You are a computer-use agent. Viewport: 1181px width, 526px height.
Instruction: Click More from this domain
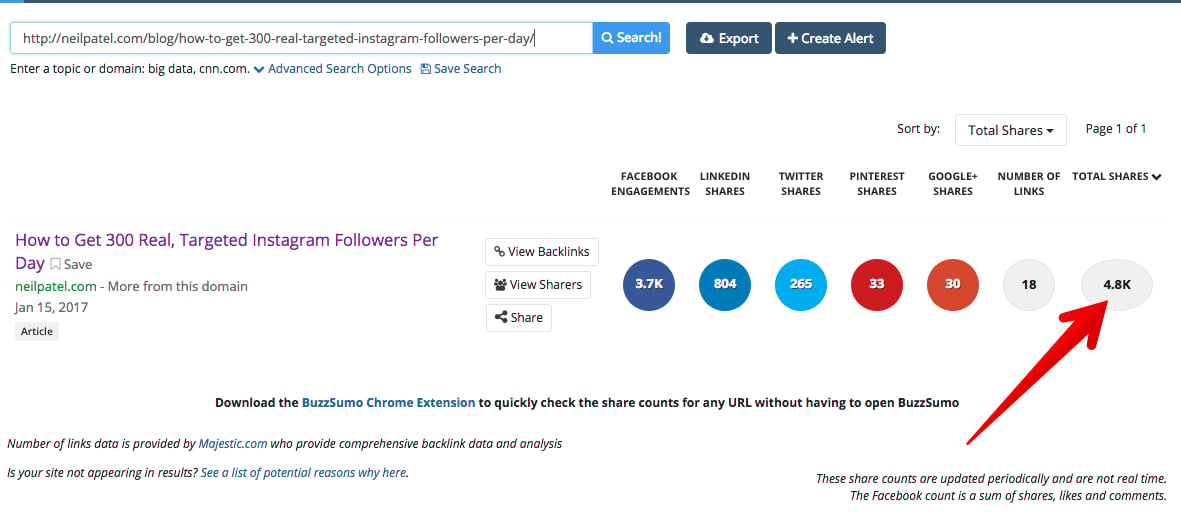point(178,286)
